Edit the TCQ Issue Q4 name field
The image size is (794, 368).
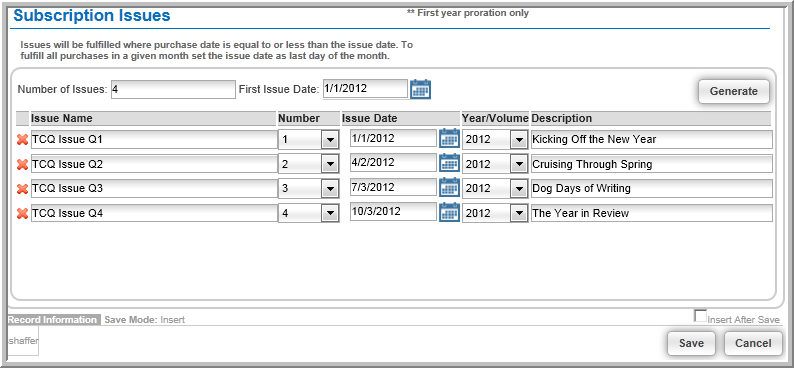[154, 214]
